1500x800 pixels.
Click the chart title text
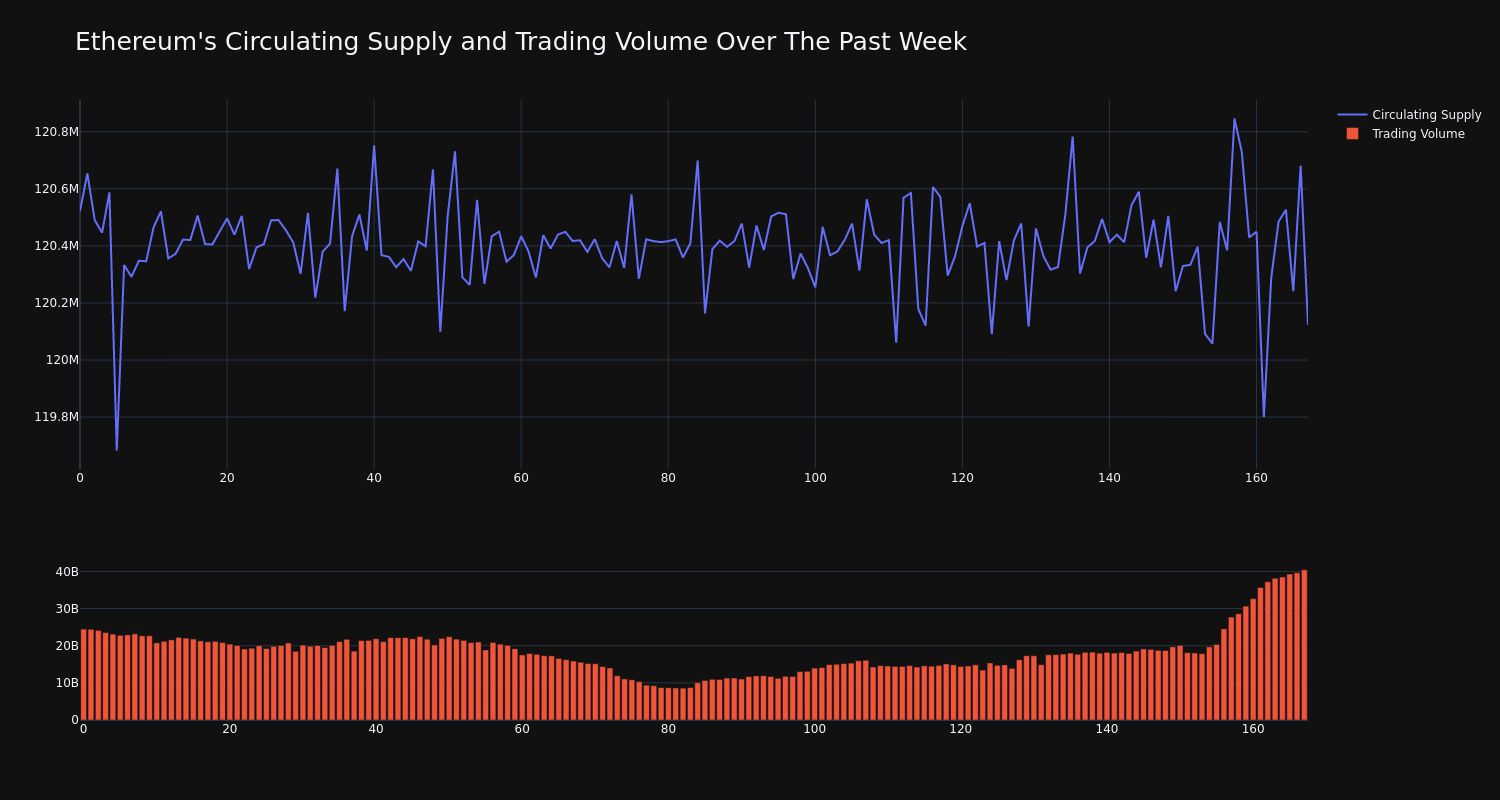click(521, 42)
